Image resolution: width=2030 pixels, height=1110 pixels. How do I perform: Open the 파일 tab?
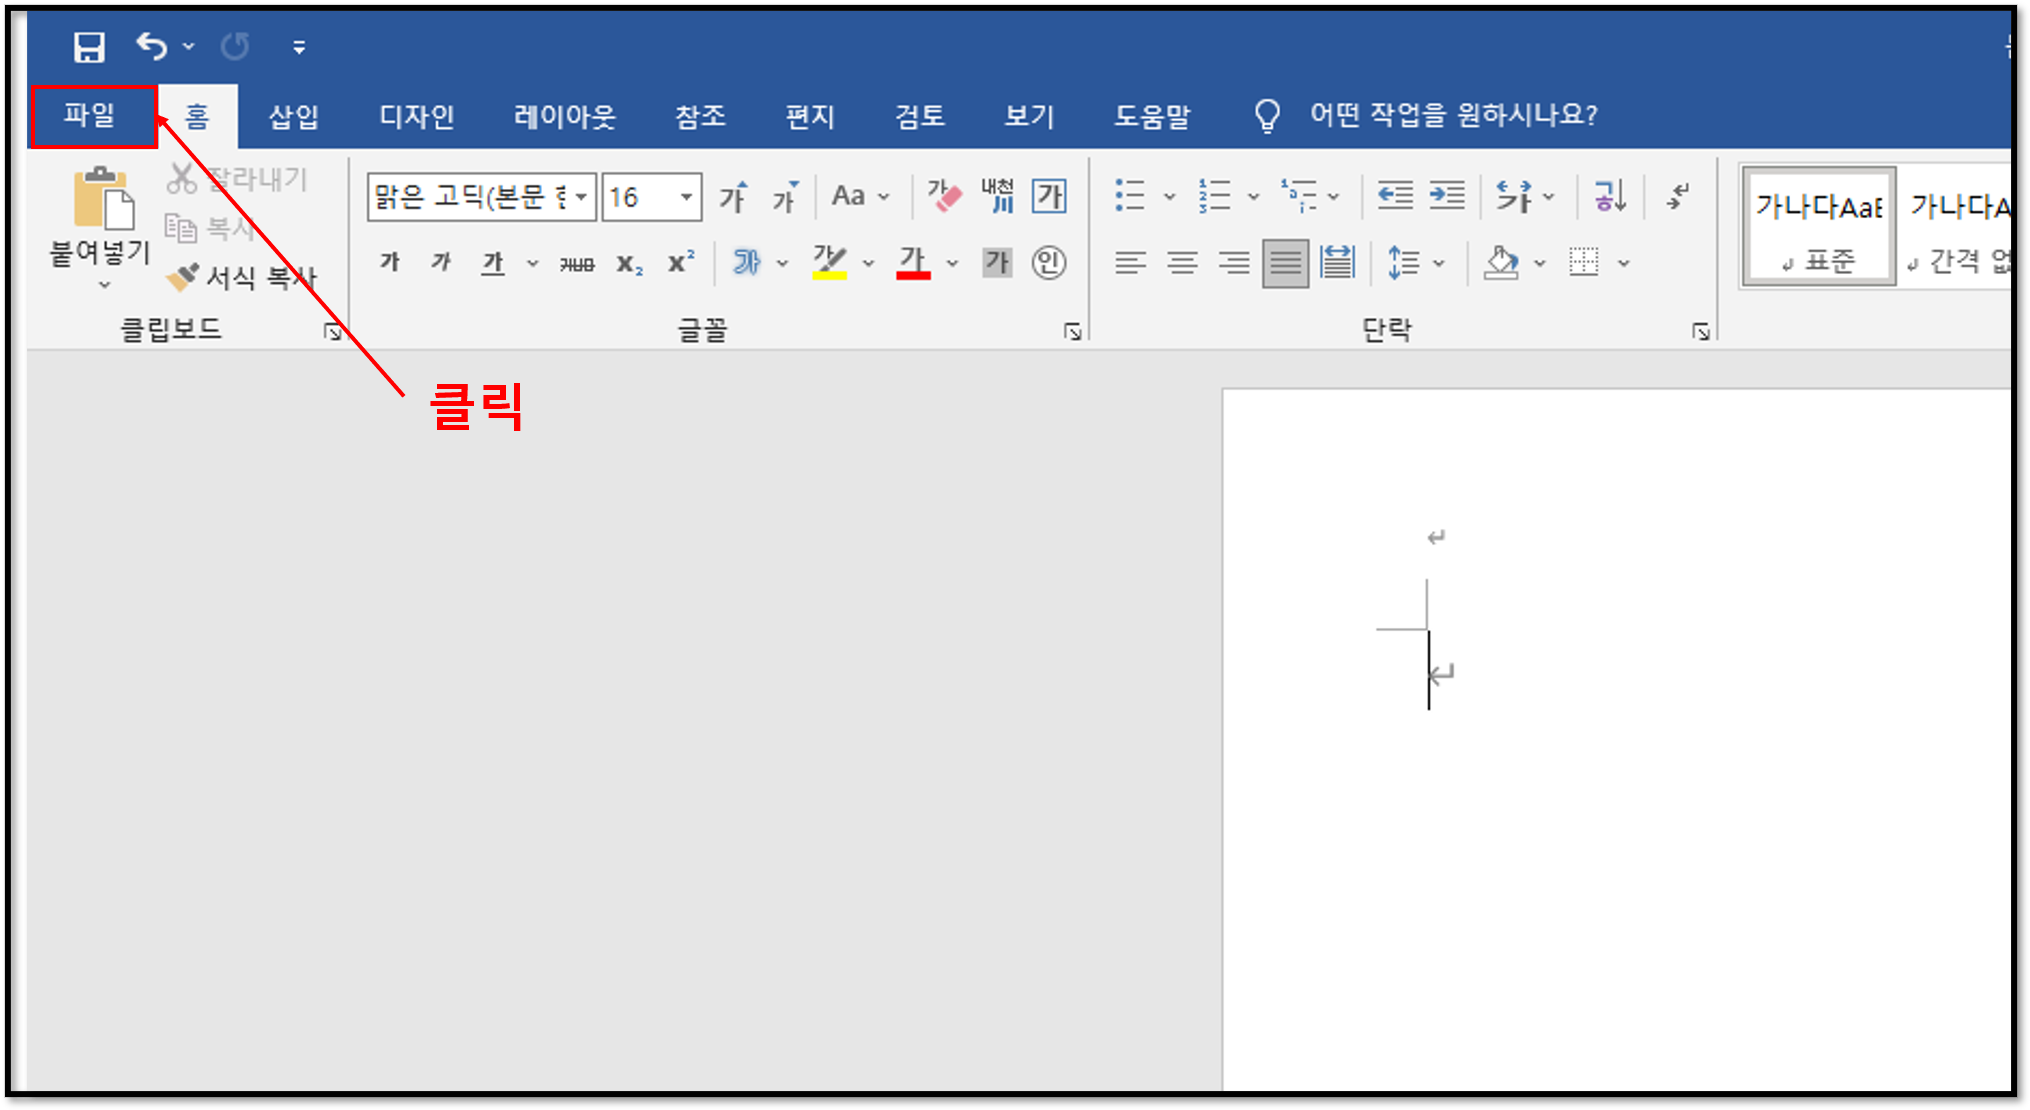click(x=91, y=116)
